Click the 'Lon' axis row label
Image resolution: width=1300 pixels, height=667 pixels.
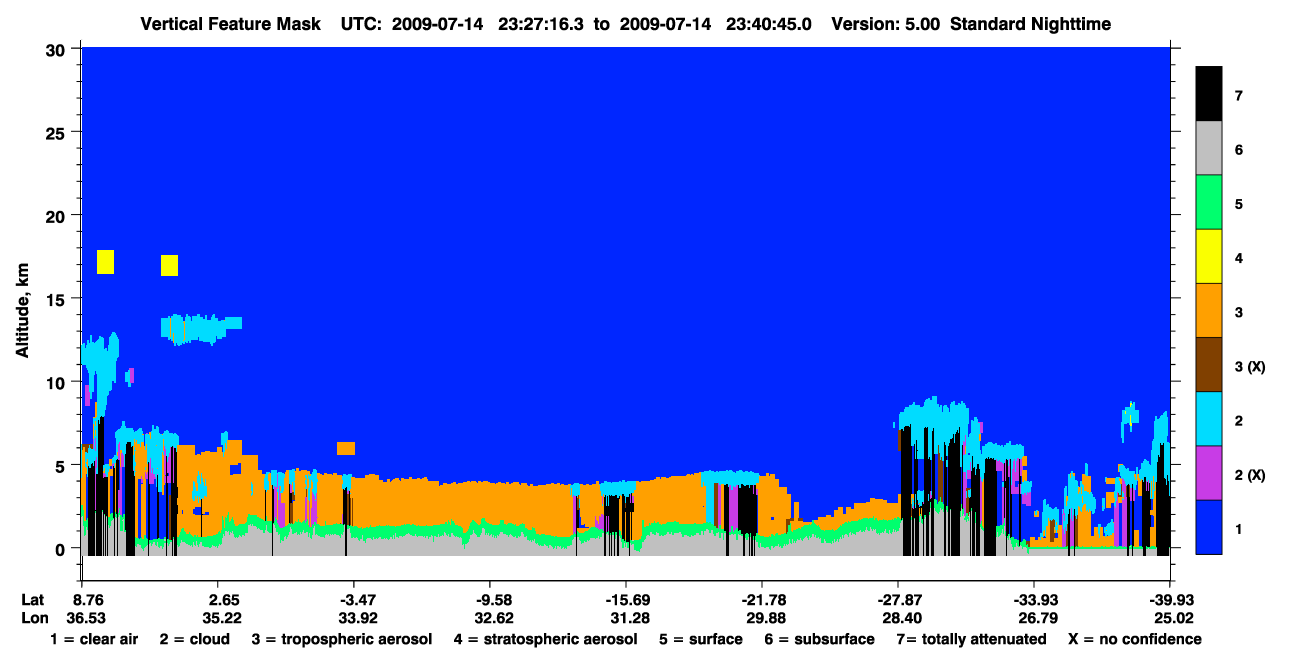tap(33, 617)
